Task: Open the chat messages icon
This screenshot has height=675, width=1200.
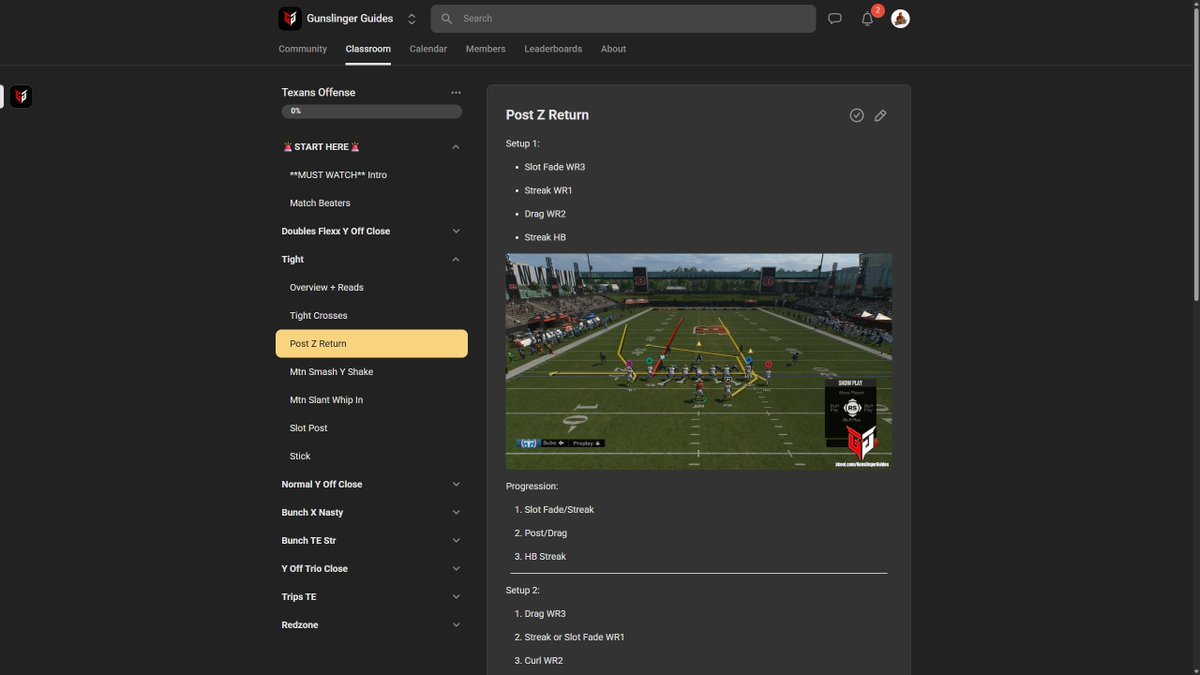Action: coord(835,19)
